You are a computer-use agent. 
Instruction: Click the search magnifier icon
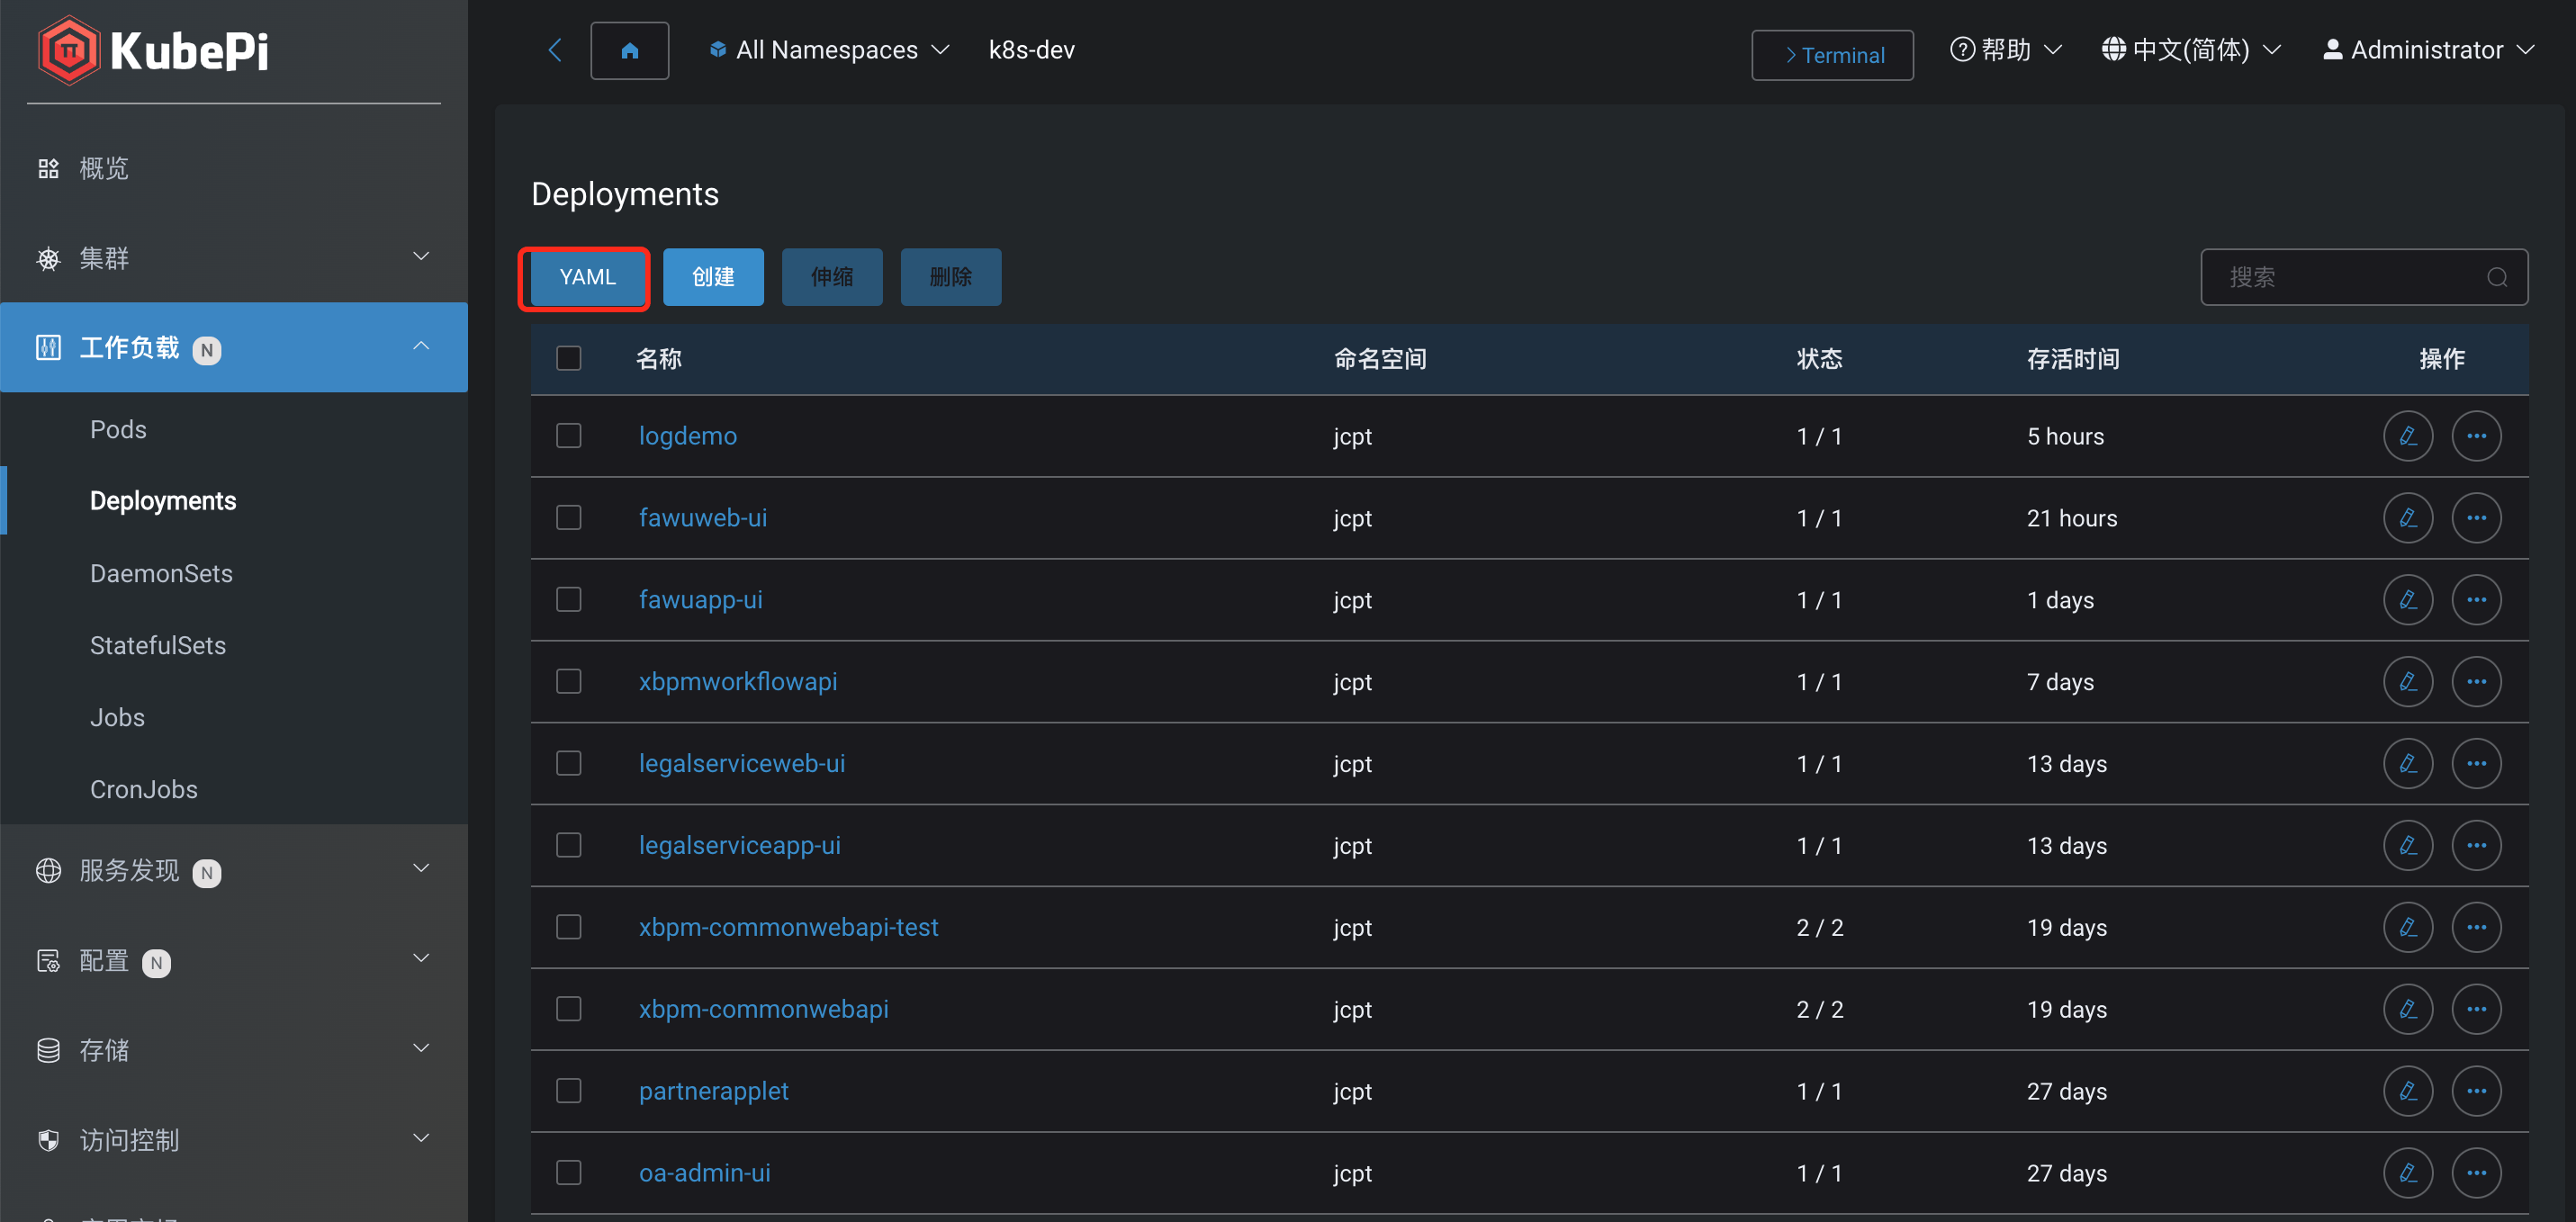pyautogui.click(x=2496, y=277)
